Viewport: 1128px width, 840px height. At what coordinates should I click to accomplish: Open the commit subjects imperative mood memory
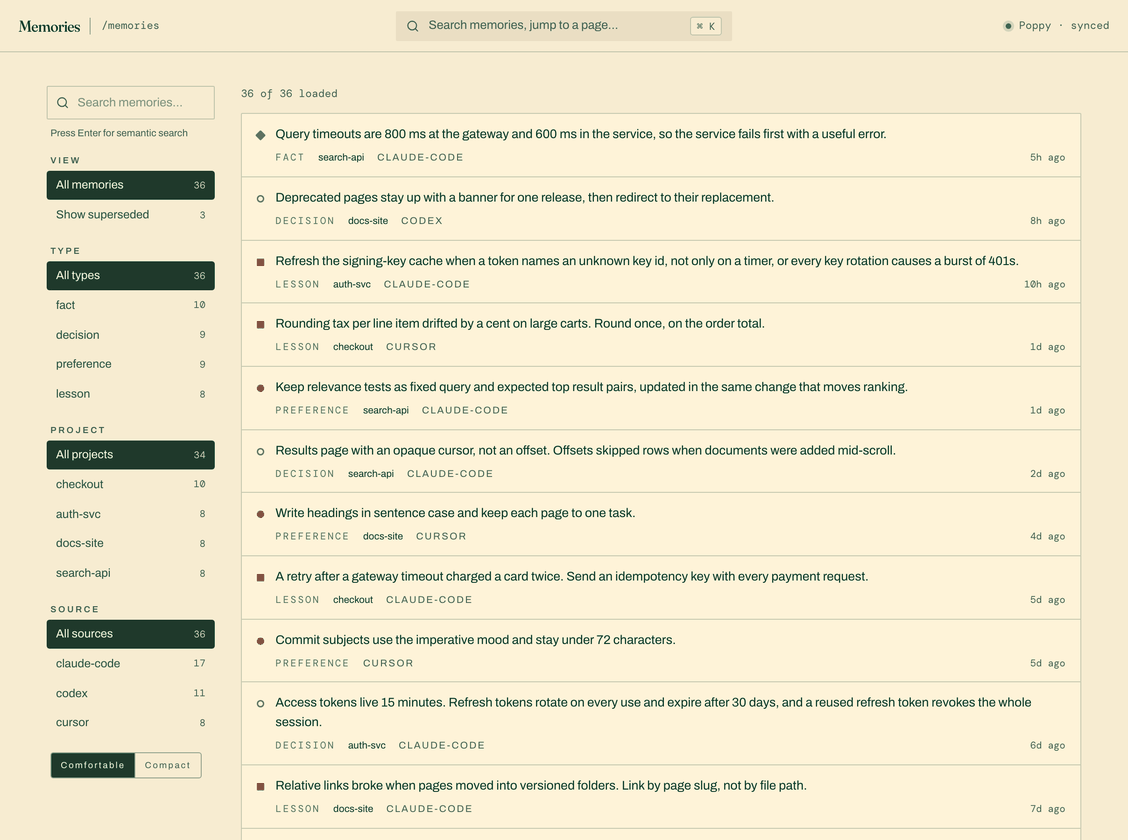coord(660,651)
